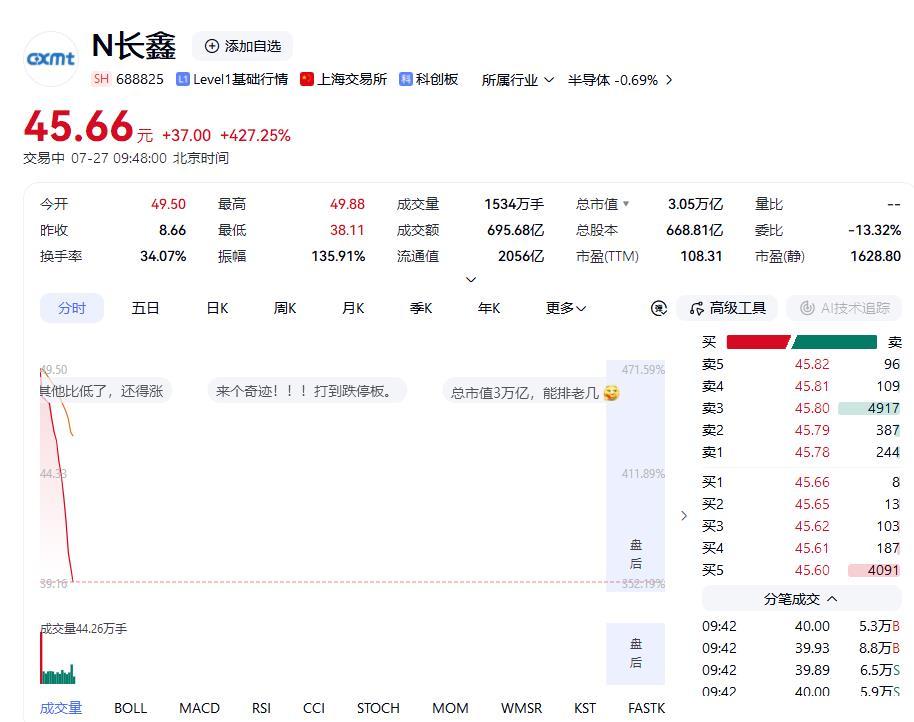Click the SH exchange badge
The width and height of the screenshot is (914, 722).
coord(101,79)
